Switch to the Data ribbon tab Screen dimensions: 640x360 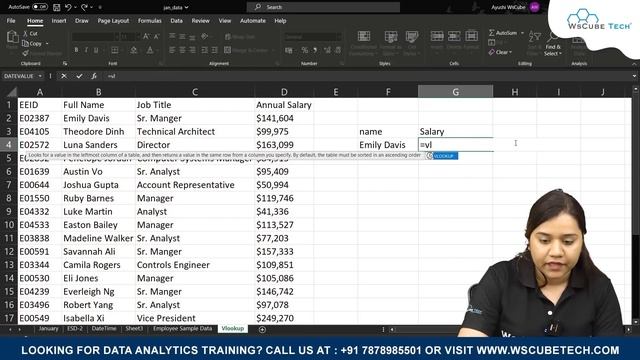click(x=176, y=21)
